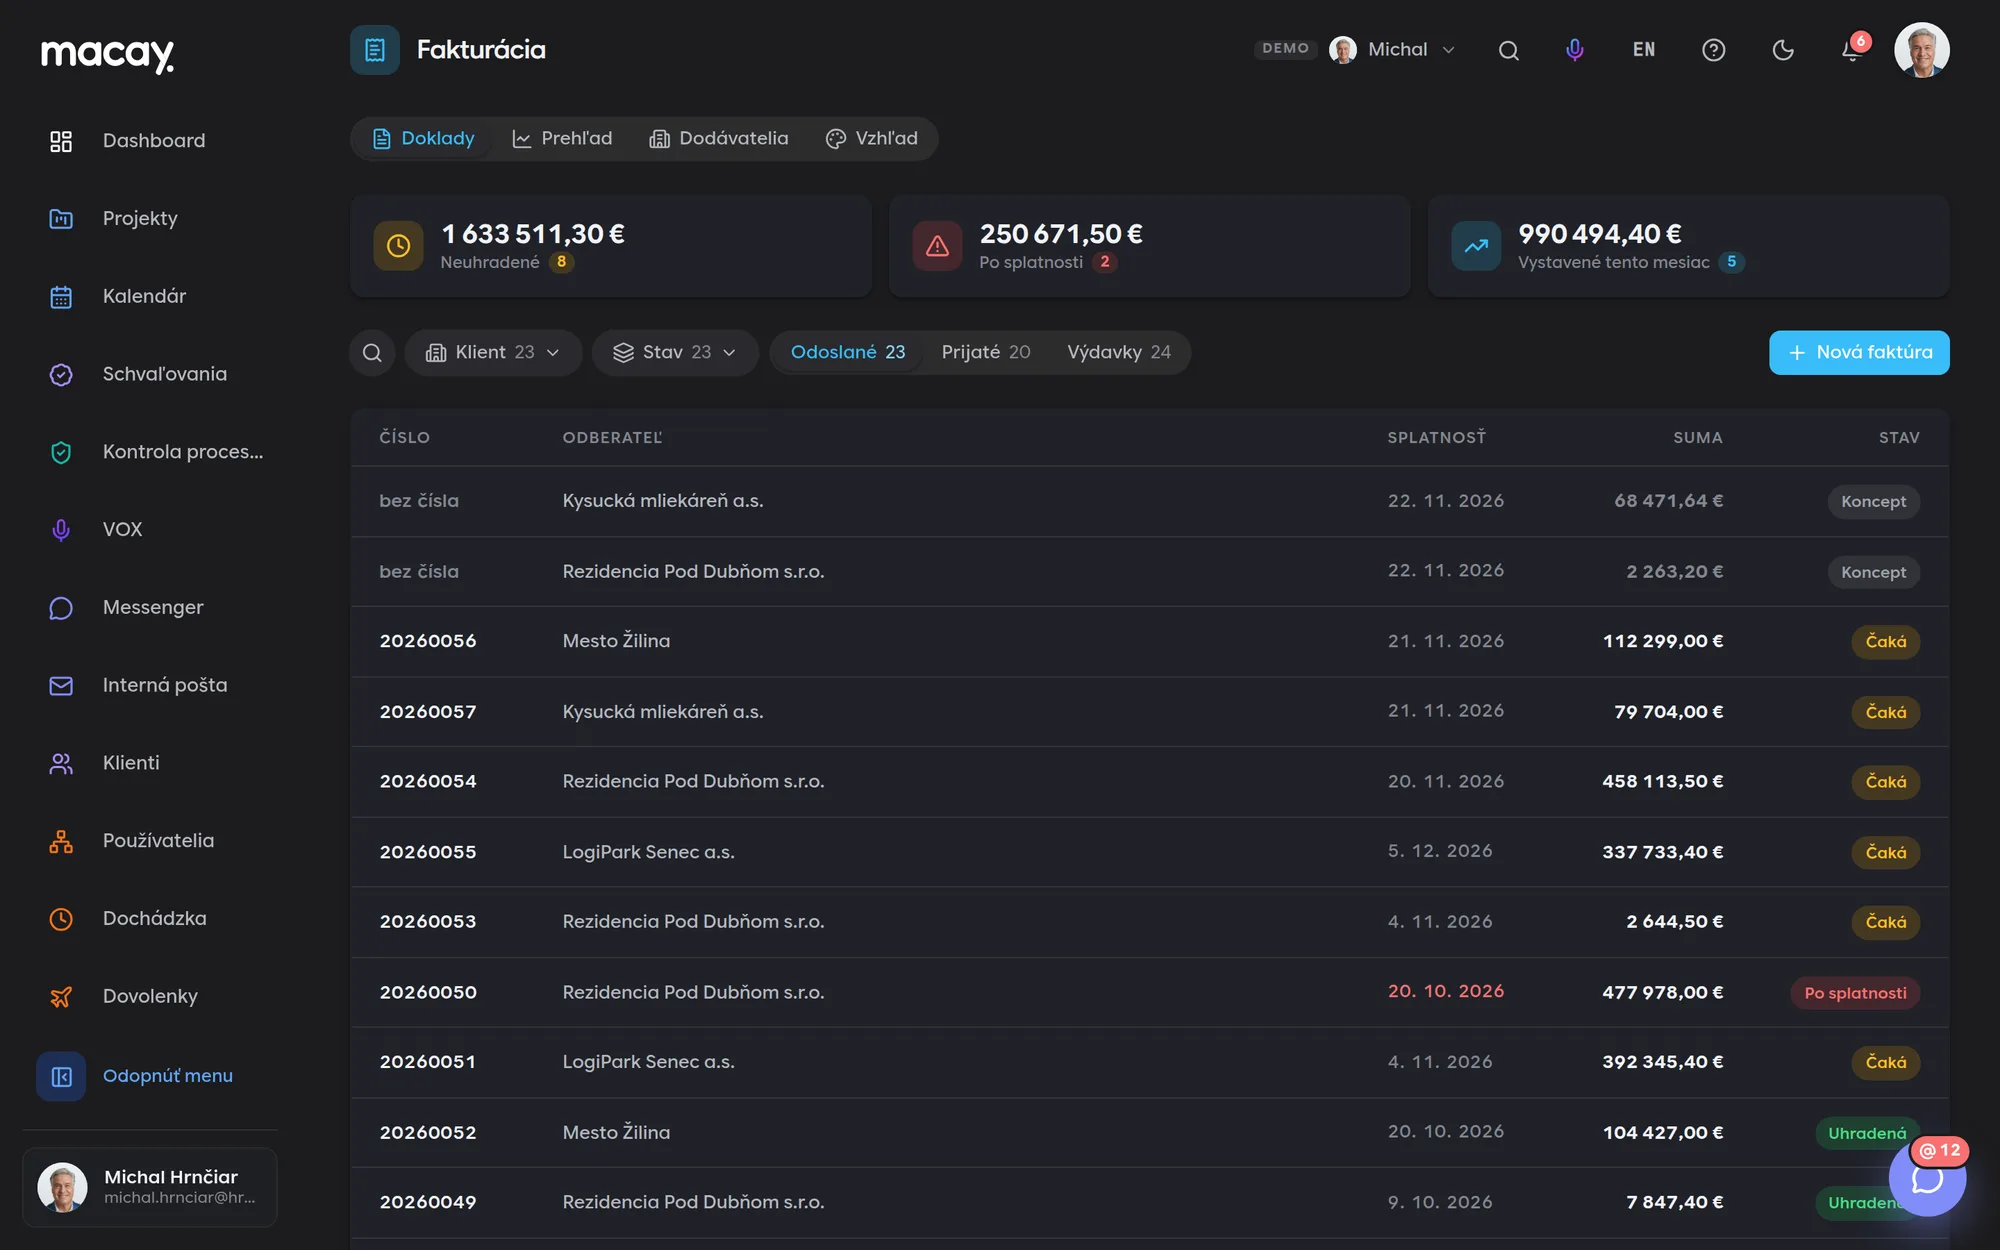Open Dochádzka attendance section
The image size is (2000, 1250).
point(152,918)
